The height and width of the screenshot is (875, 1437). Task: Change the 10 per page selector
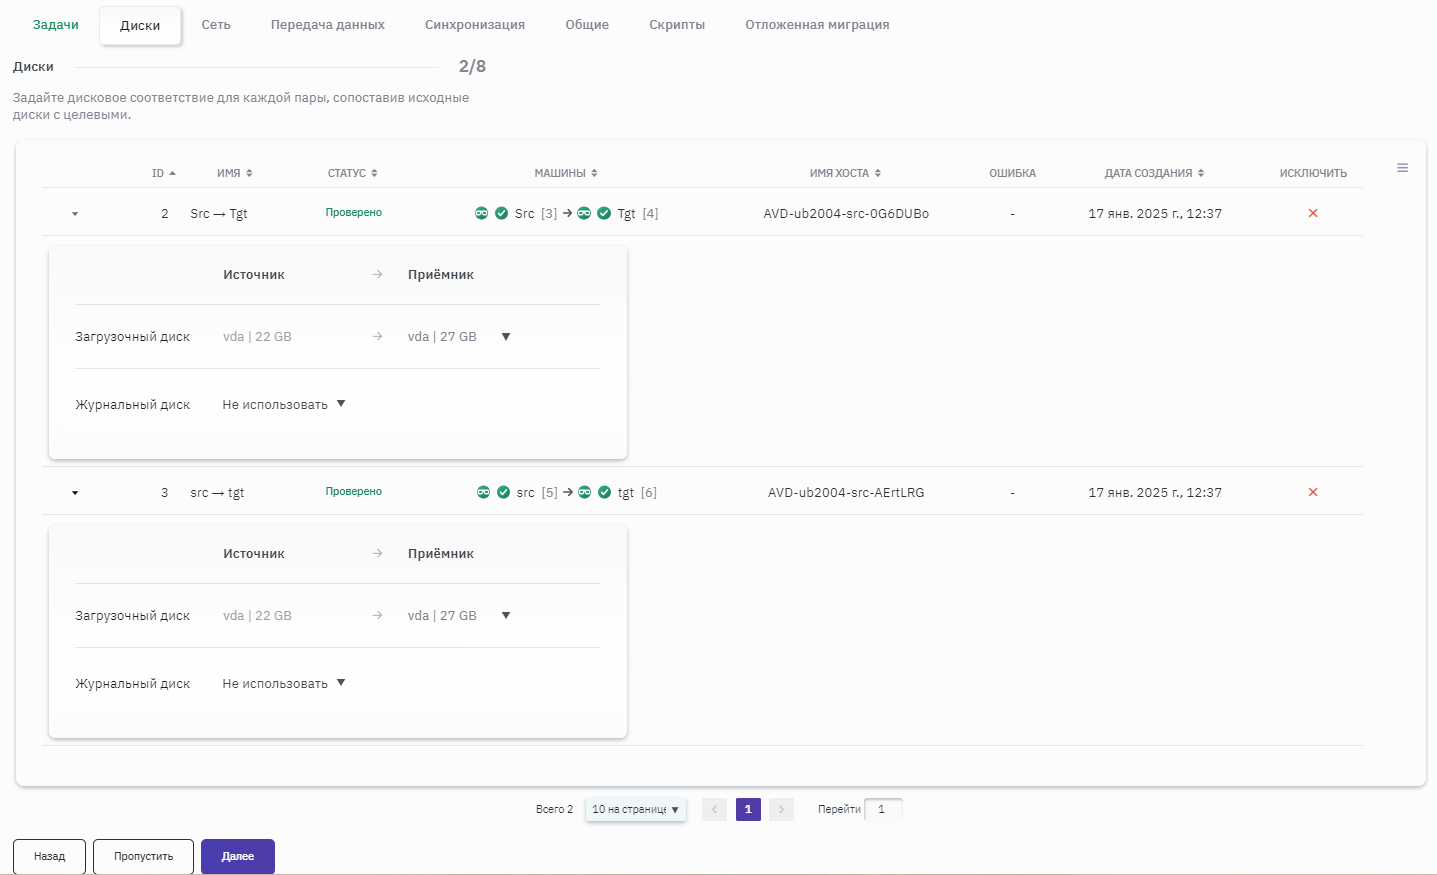pos(635,809)
